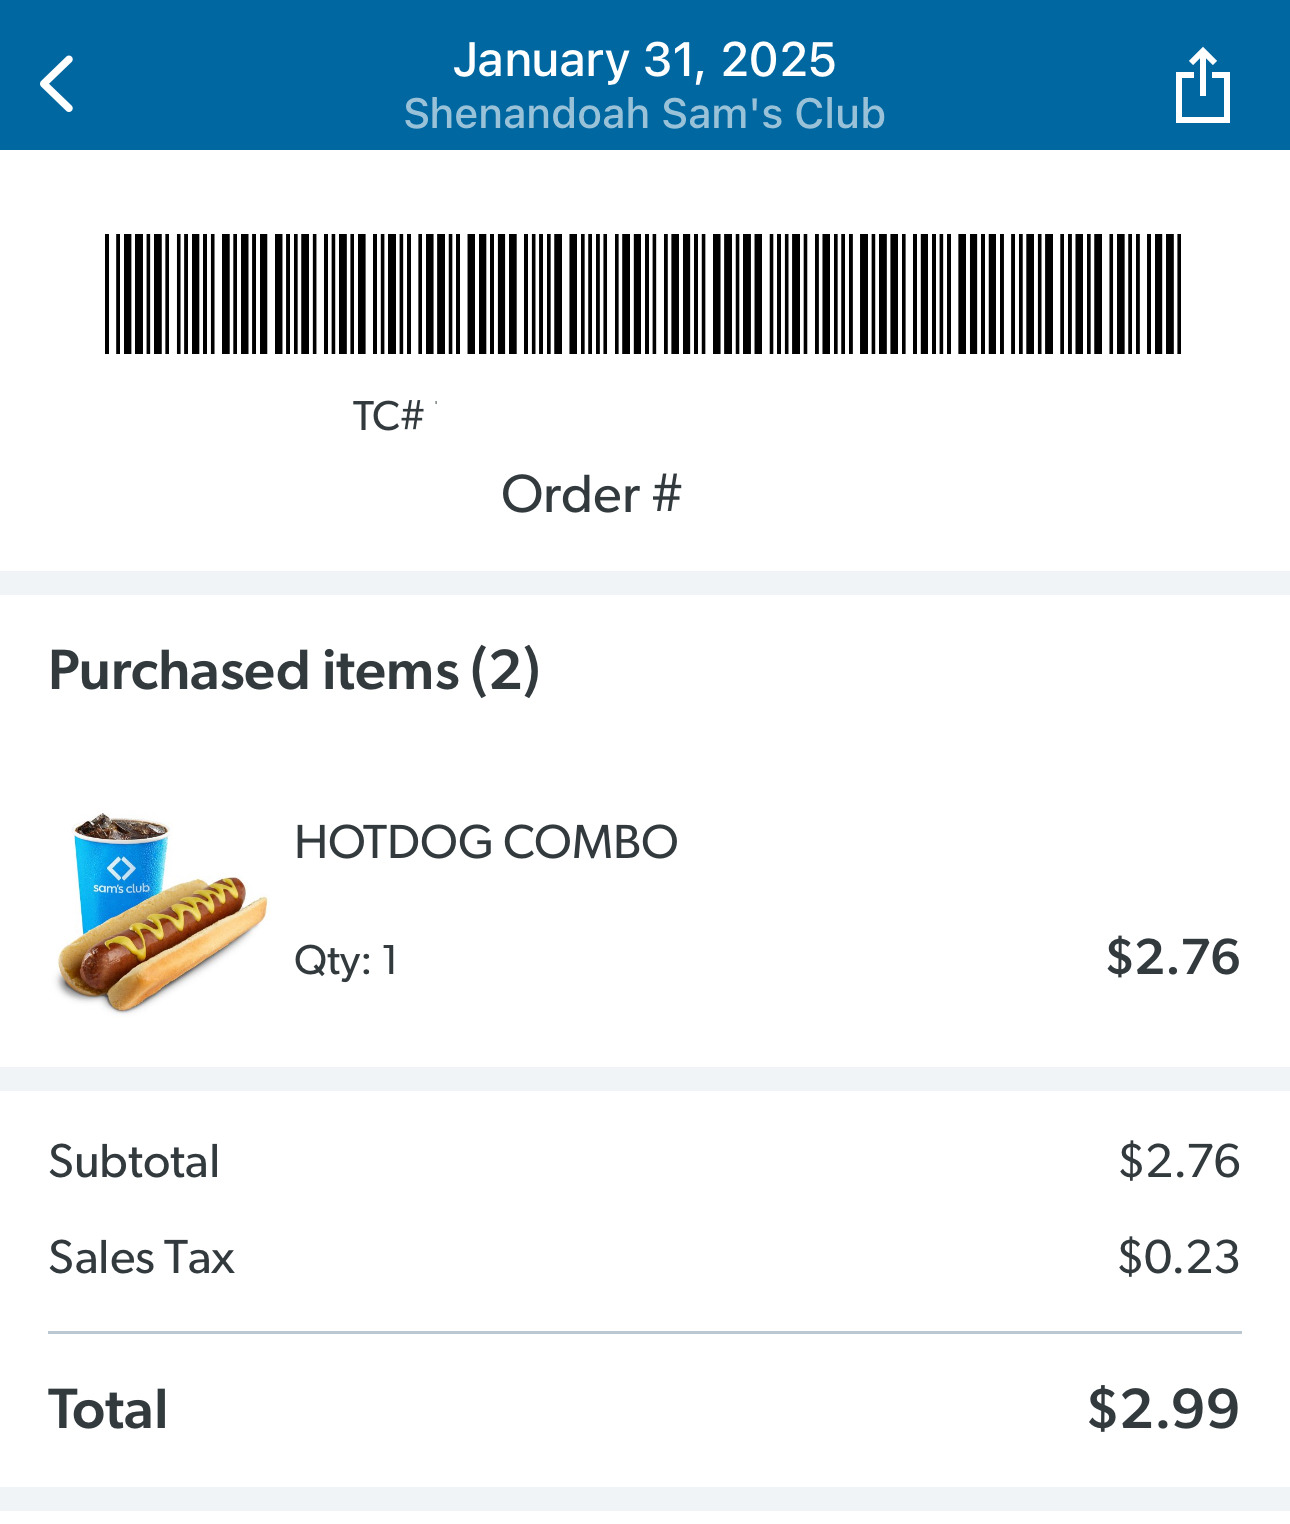Image resolution: width=1290 pixels, height=1524 pixels.
Task: Tap the receipt barcode
Action: [x=643, y=294]
